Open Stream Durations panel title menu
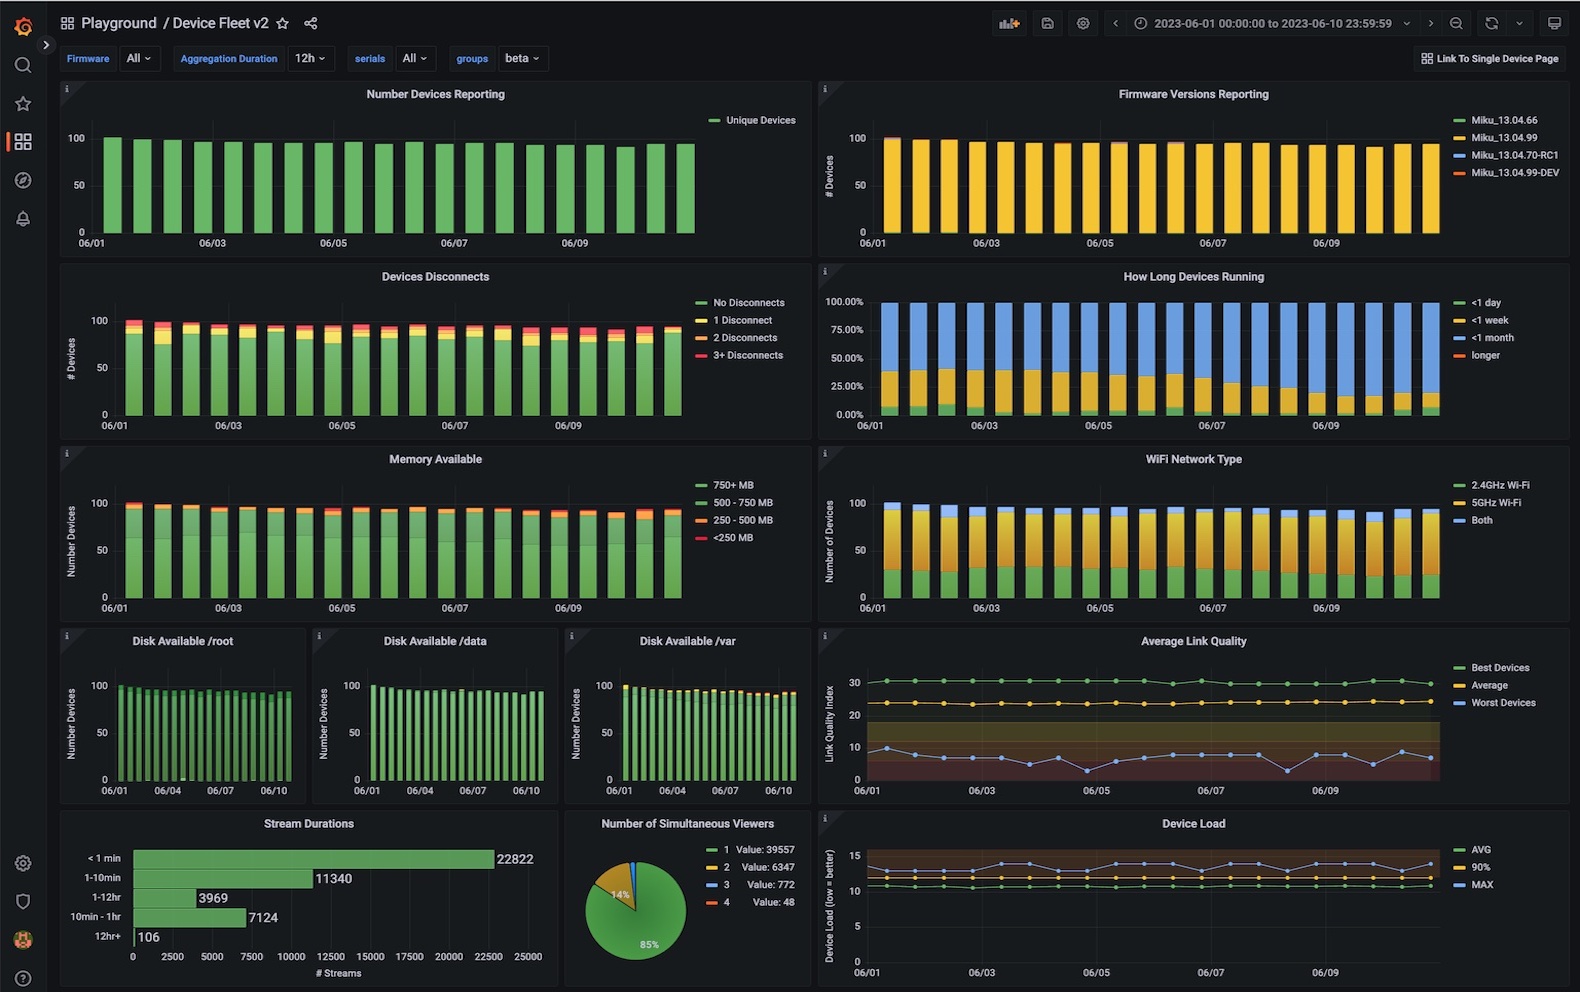The image size is (1580, 992). pyautogui.click(x=309, y=823)
